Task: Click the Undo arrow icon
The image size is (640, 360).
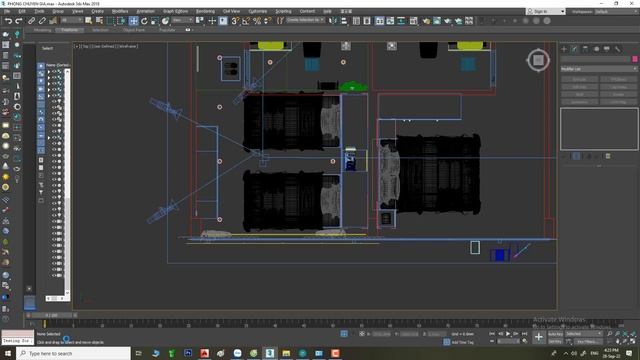Action: tap(8, 21)
